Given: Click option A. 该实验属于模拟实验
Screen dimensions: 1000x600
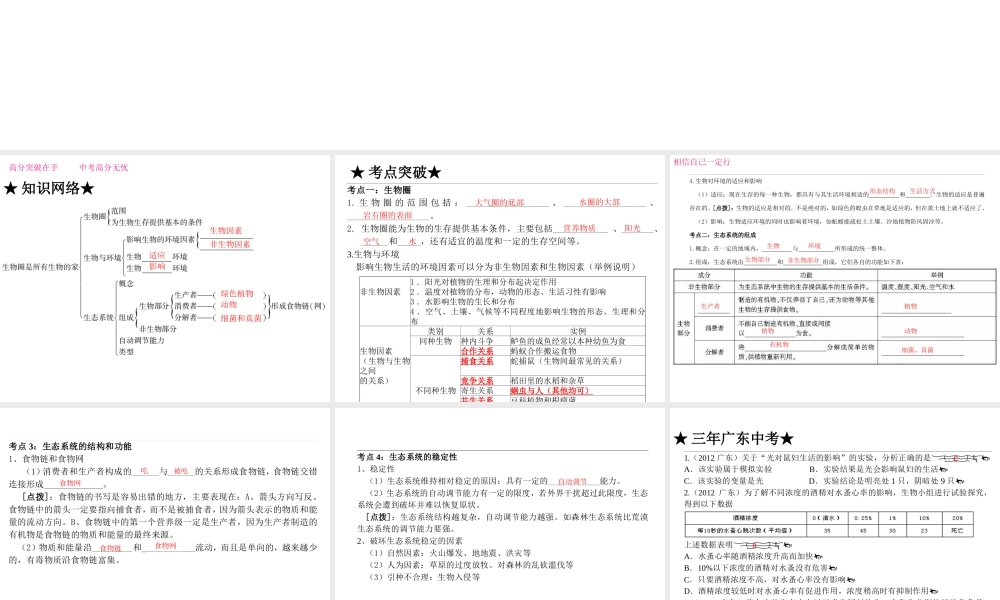Looking at the screenshot, I should click(728, 469).
